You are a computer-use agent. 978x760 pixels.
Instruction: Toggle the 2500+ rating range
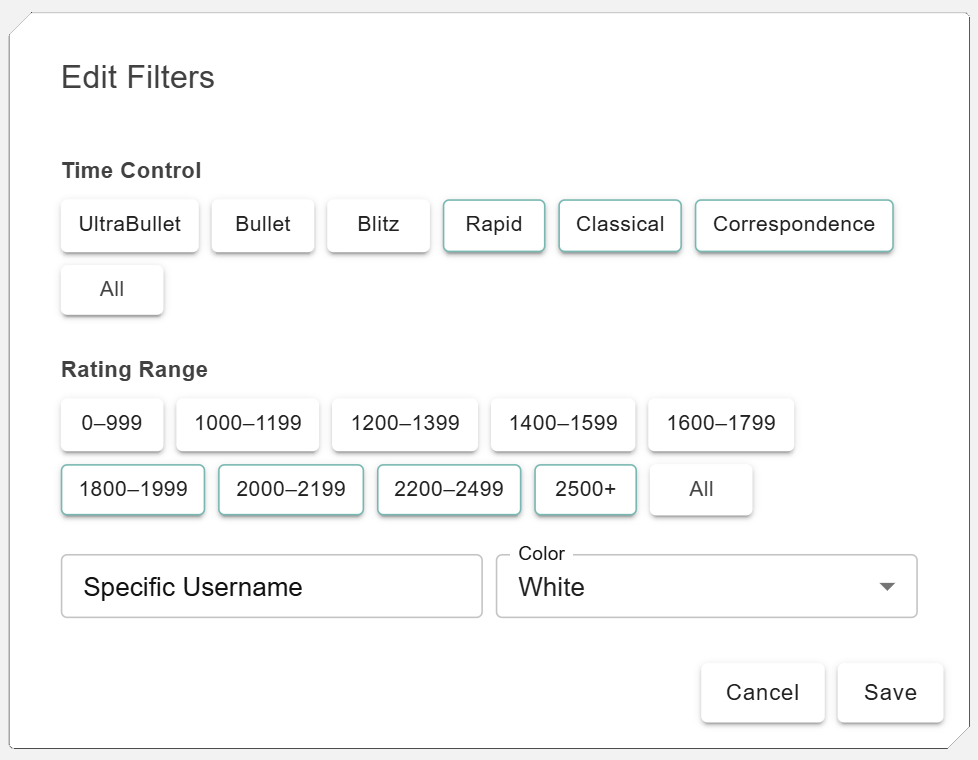(586, 490)
